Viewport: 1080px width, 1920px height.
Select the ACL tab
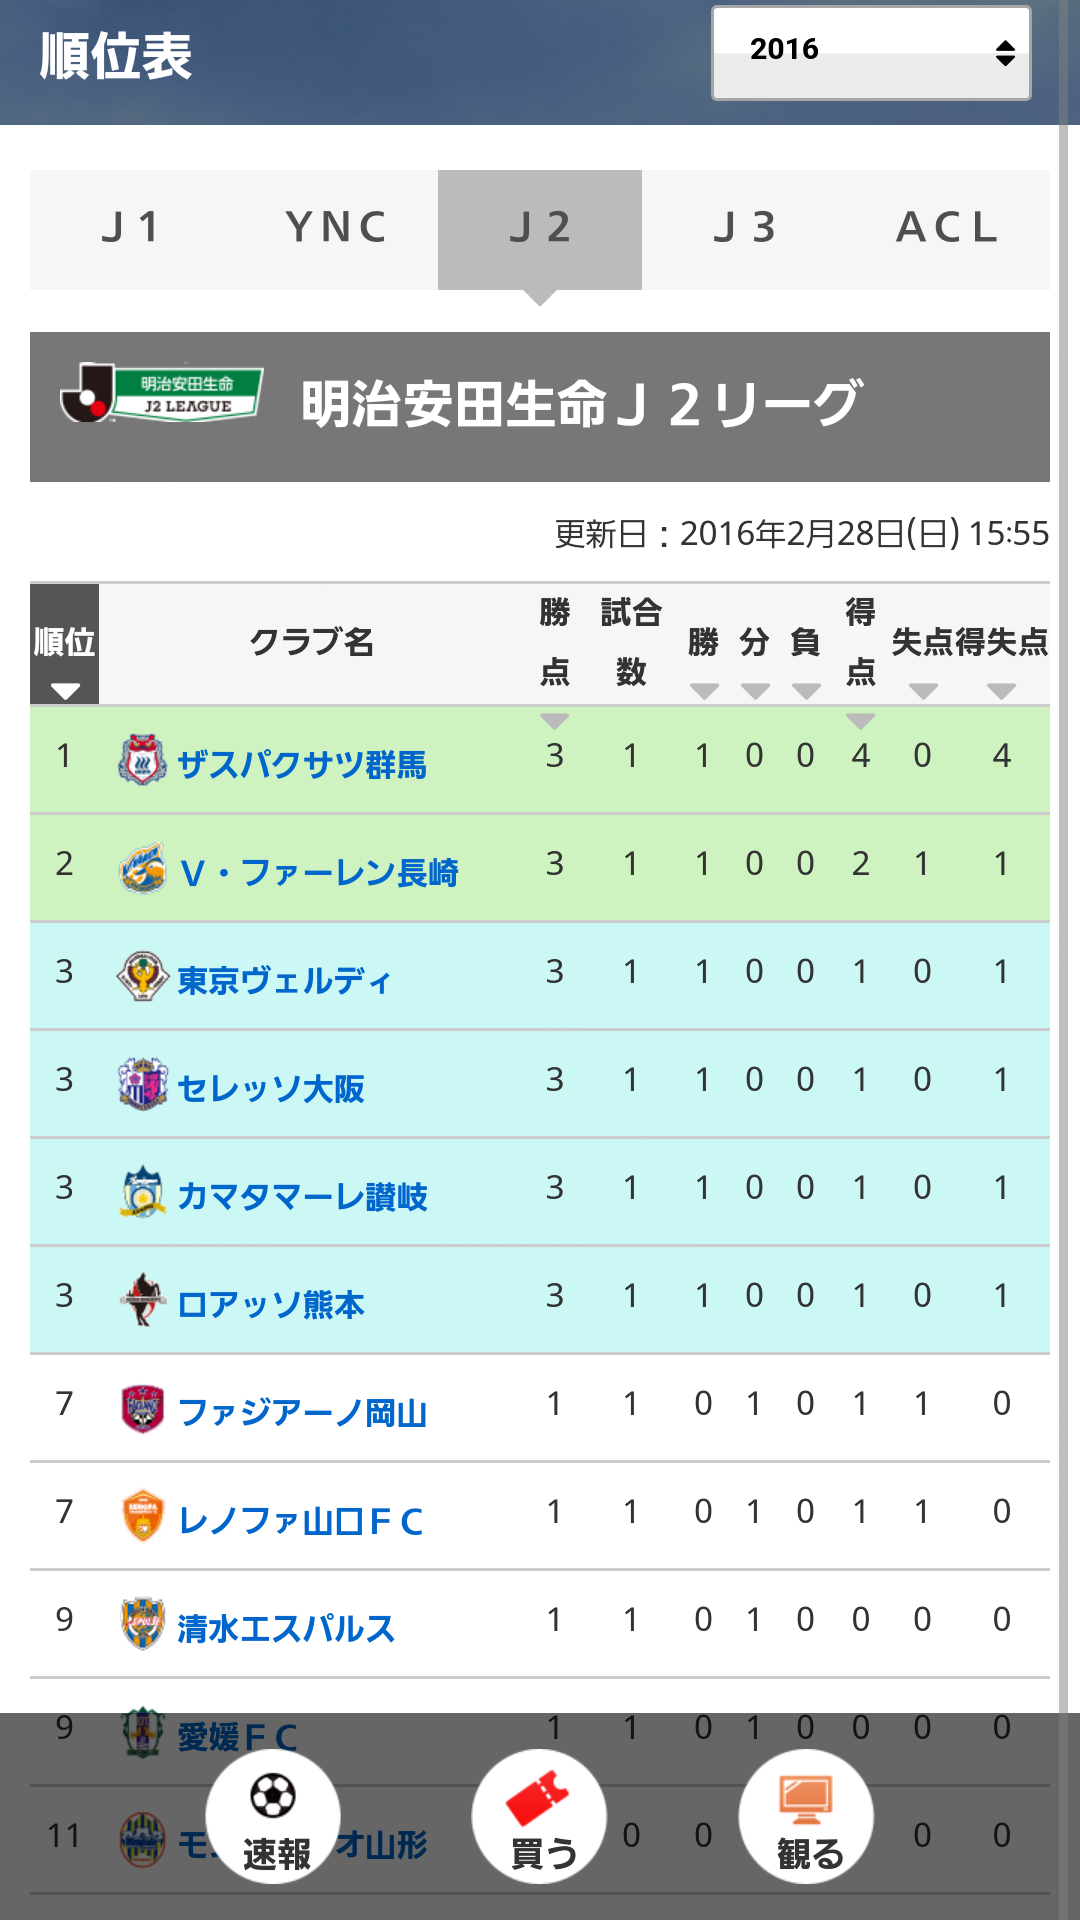[x=947, y=229]
